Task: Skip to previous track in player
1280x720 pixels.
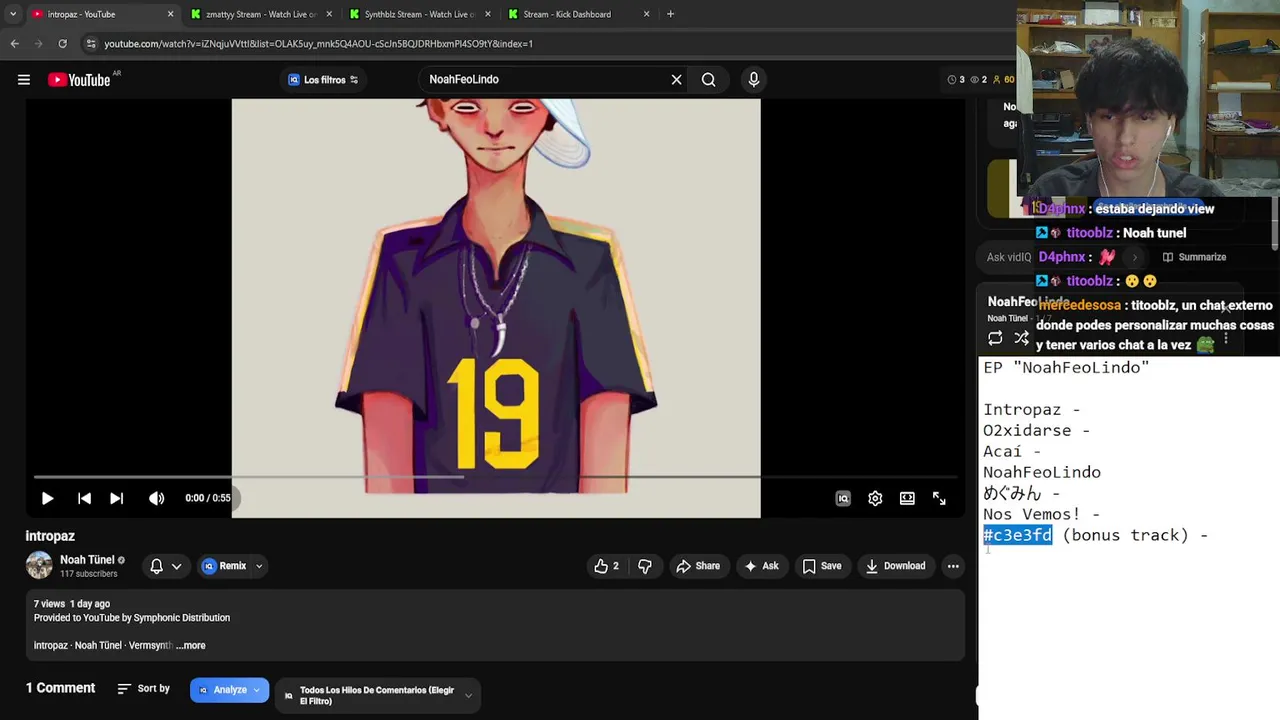Action: [x=84, y=498]
